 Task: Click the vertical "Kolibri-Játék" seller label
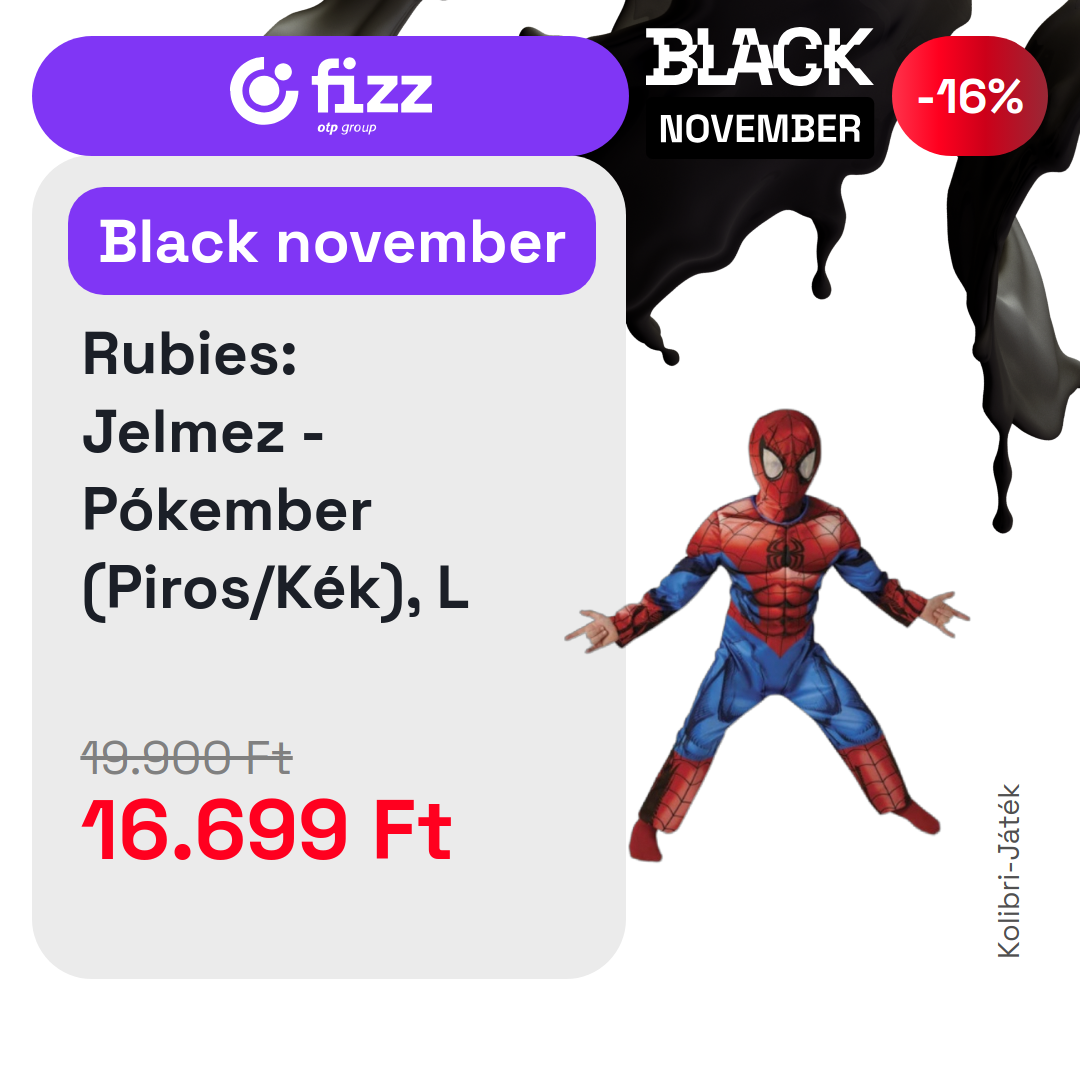tap(1009, 871)
